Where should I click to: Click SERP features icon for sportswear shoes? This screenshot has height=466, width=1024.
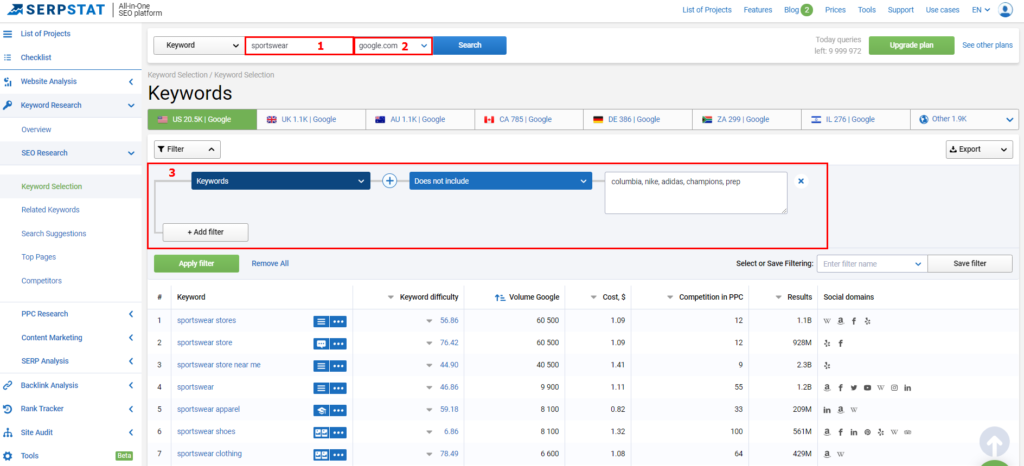click(321, 433)
